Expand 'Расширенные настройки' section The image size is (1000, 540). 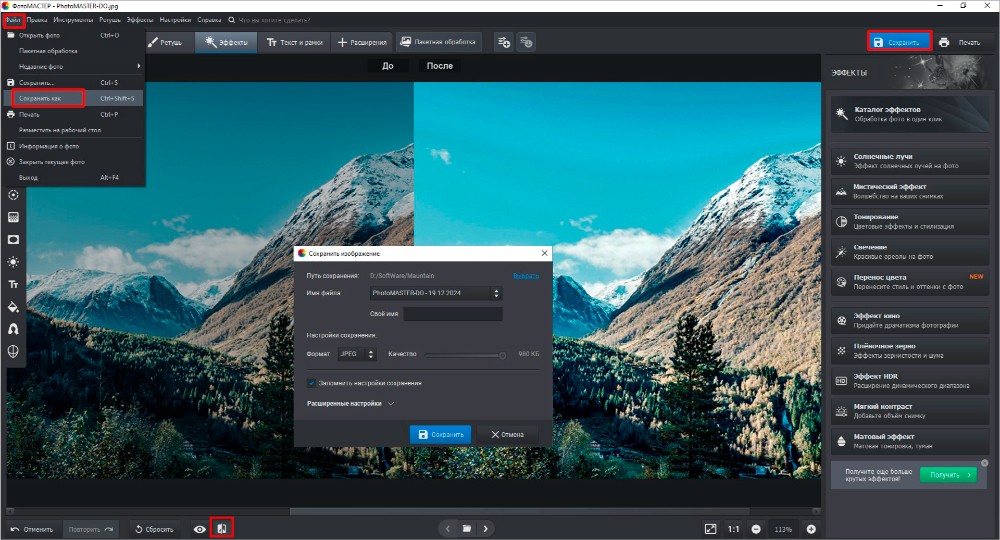pyautogui.click(x=350, y=404)
